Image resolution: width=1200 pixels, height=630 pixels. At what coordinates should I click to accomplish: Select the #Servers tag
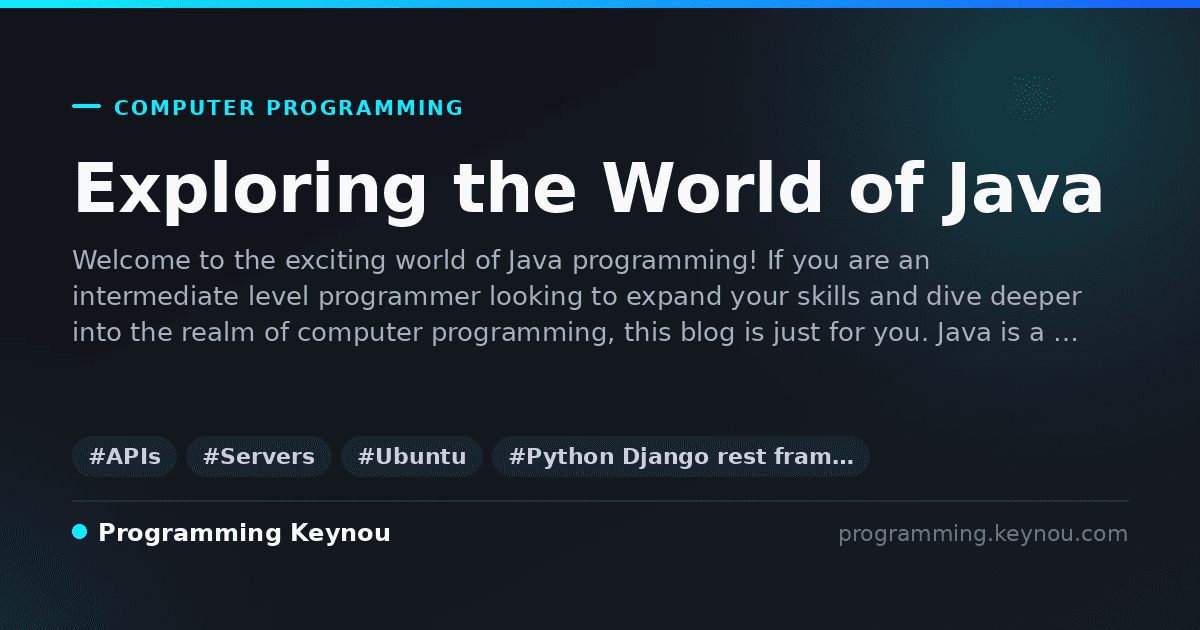tap(259, 457)
